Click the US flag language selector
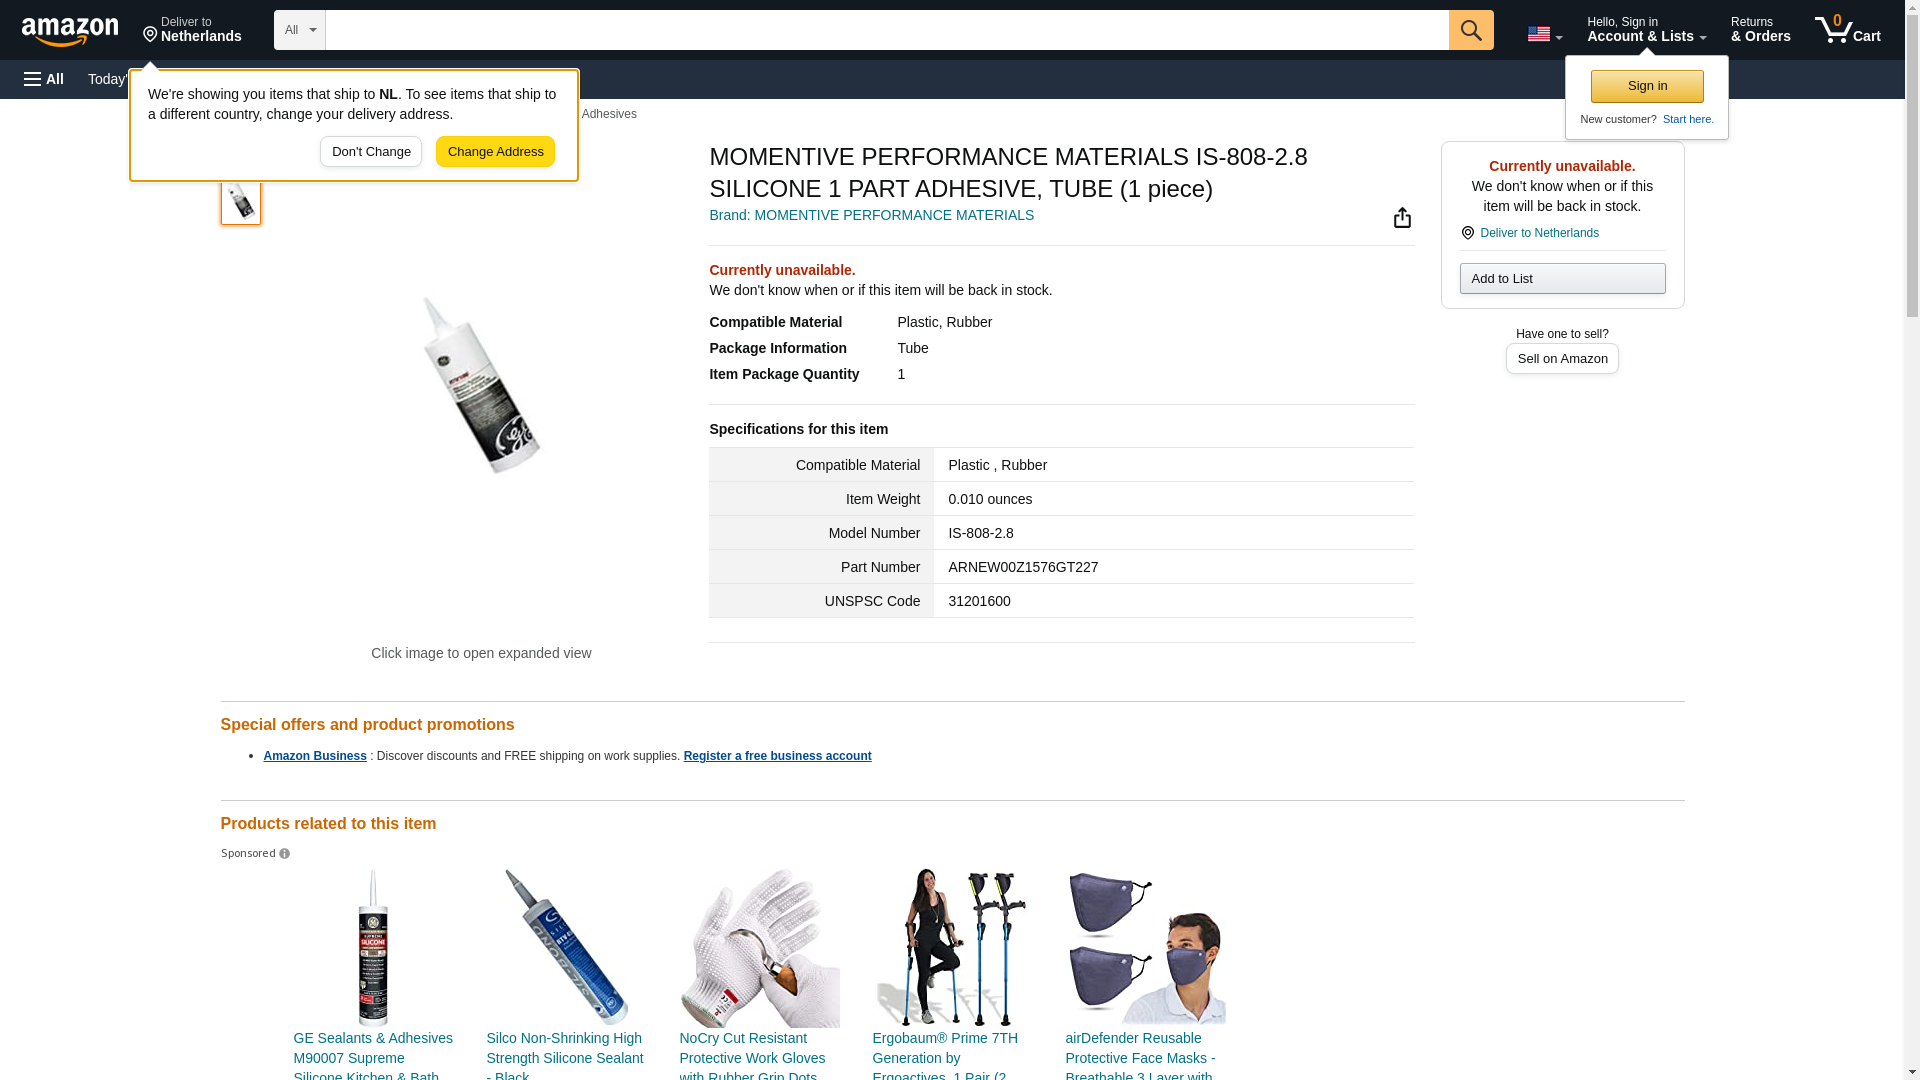 click(x=1544, y=34)
